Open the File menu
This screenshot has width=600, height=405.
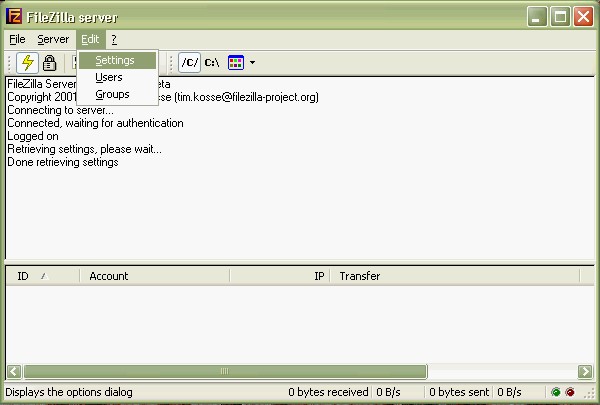[x=17, y=39]
